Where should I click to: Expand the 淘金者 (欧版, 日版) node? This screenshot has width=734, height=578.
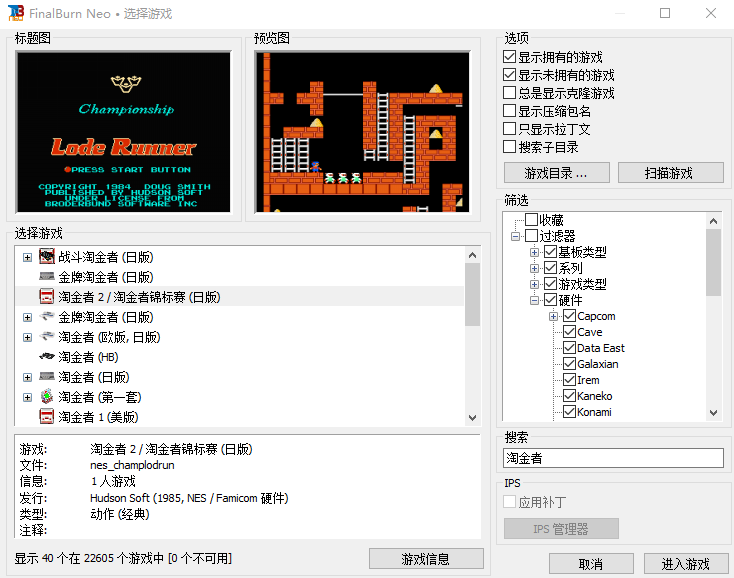click(x=27, y=337)
